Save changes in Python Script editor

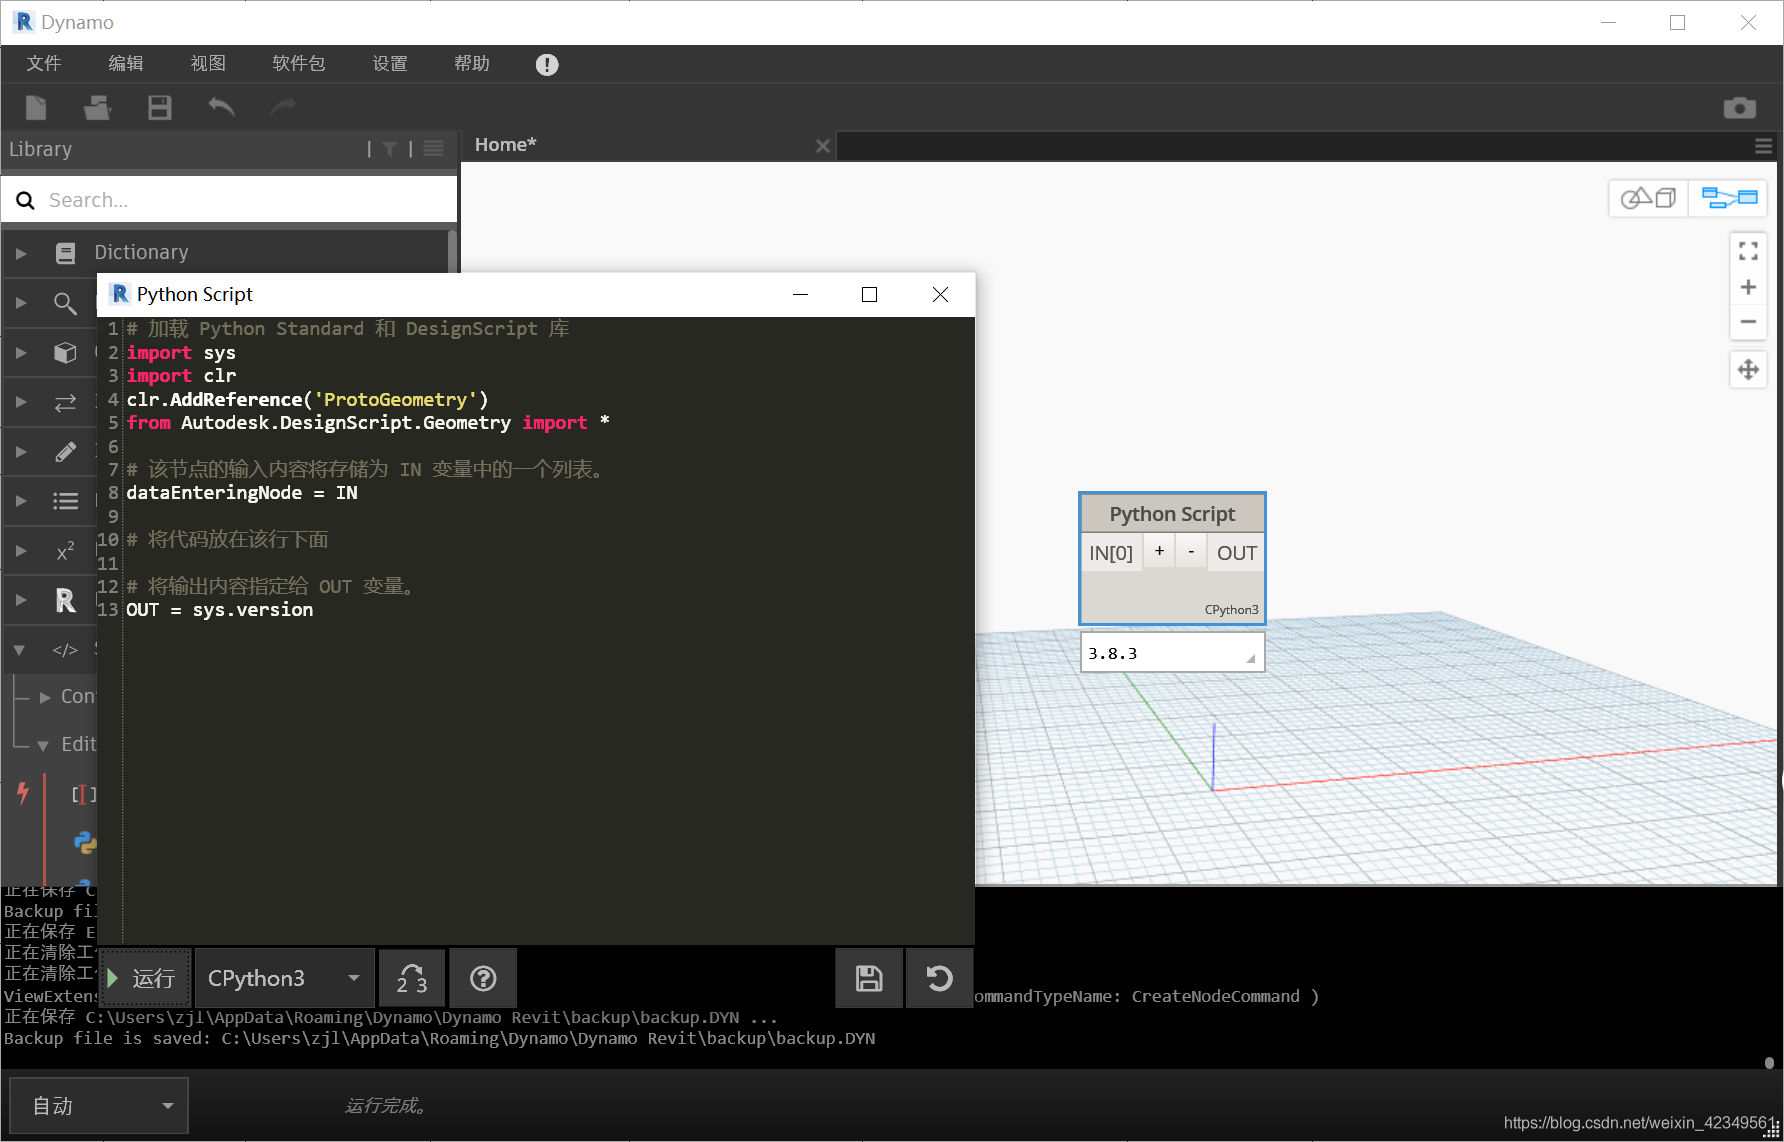pos(869,978)
